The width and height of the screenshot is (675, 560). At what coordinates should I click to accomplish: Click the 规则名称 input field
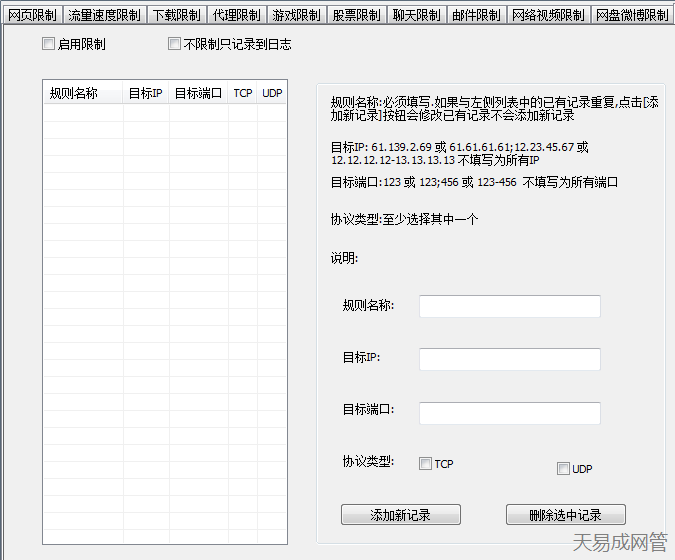click(510, 306)
